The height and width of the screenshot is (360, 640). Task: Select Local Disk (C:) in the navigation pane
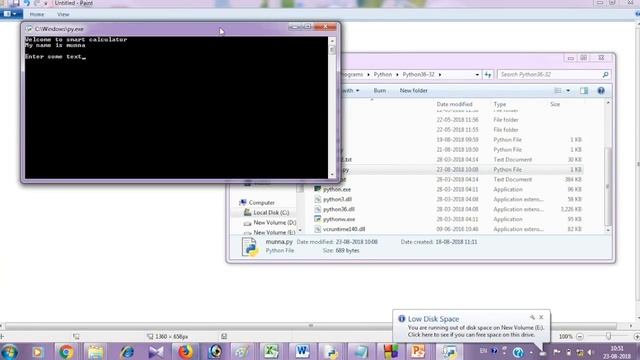click(x=271, y=213)
